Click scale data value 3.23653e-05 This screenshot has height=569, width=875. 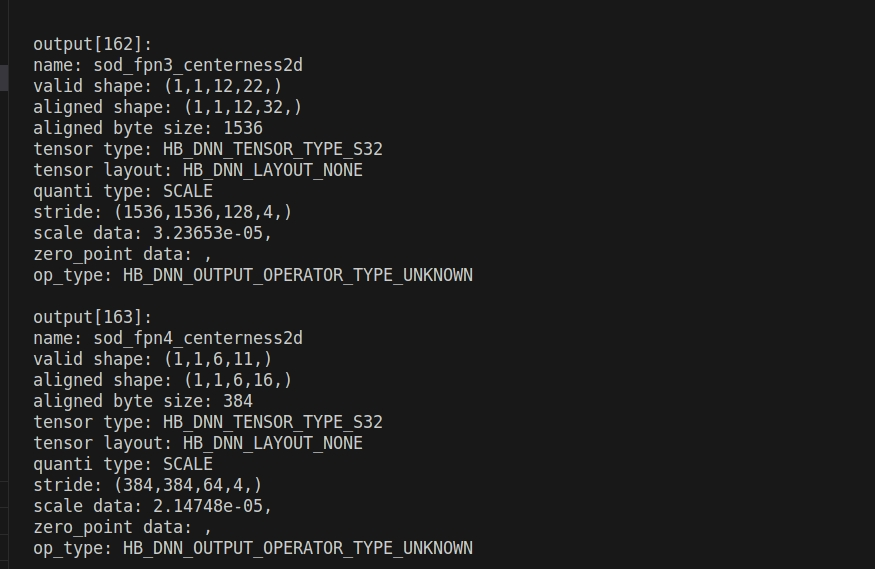pyautogui.click(x=211, y=233)
